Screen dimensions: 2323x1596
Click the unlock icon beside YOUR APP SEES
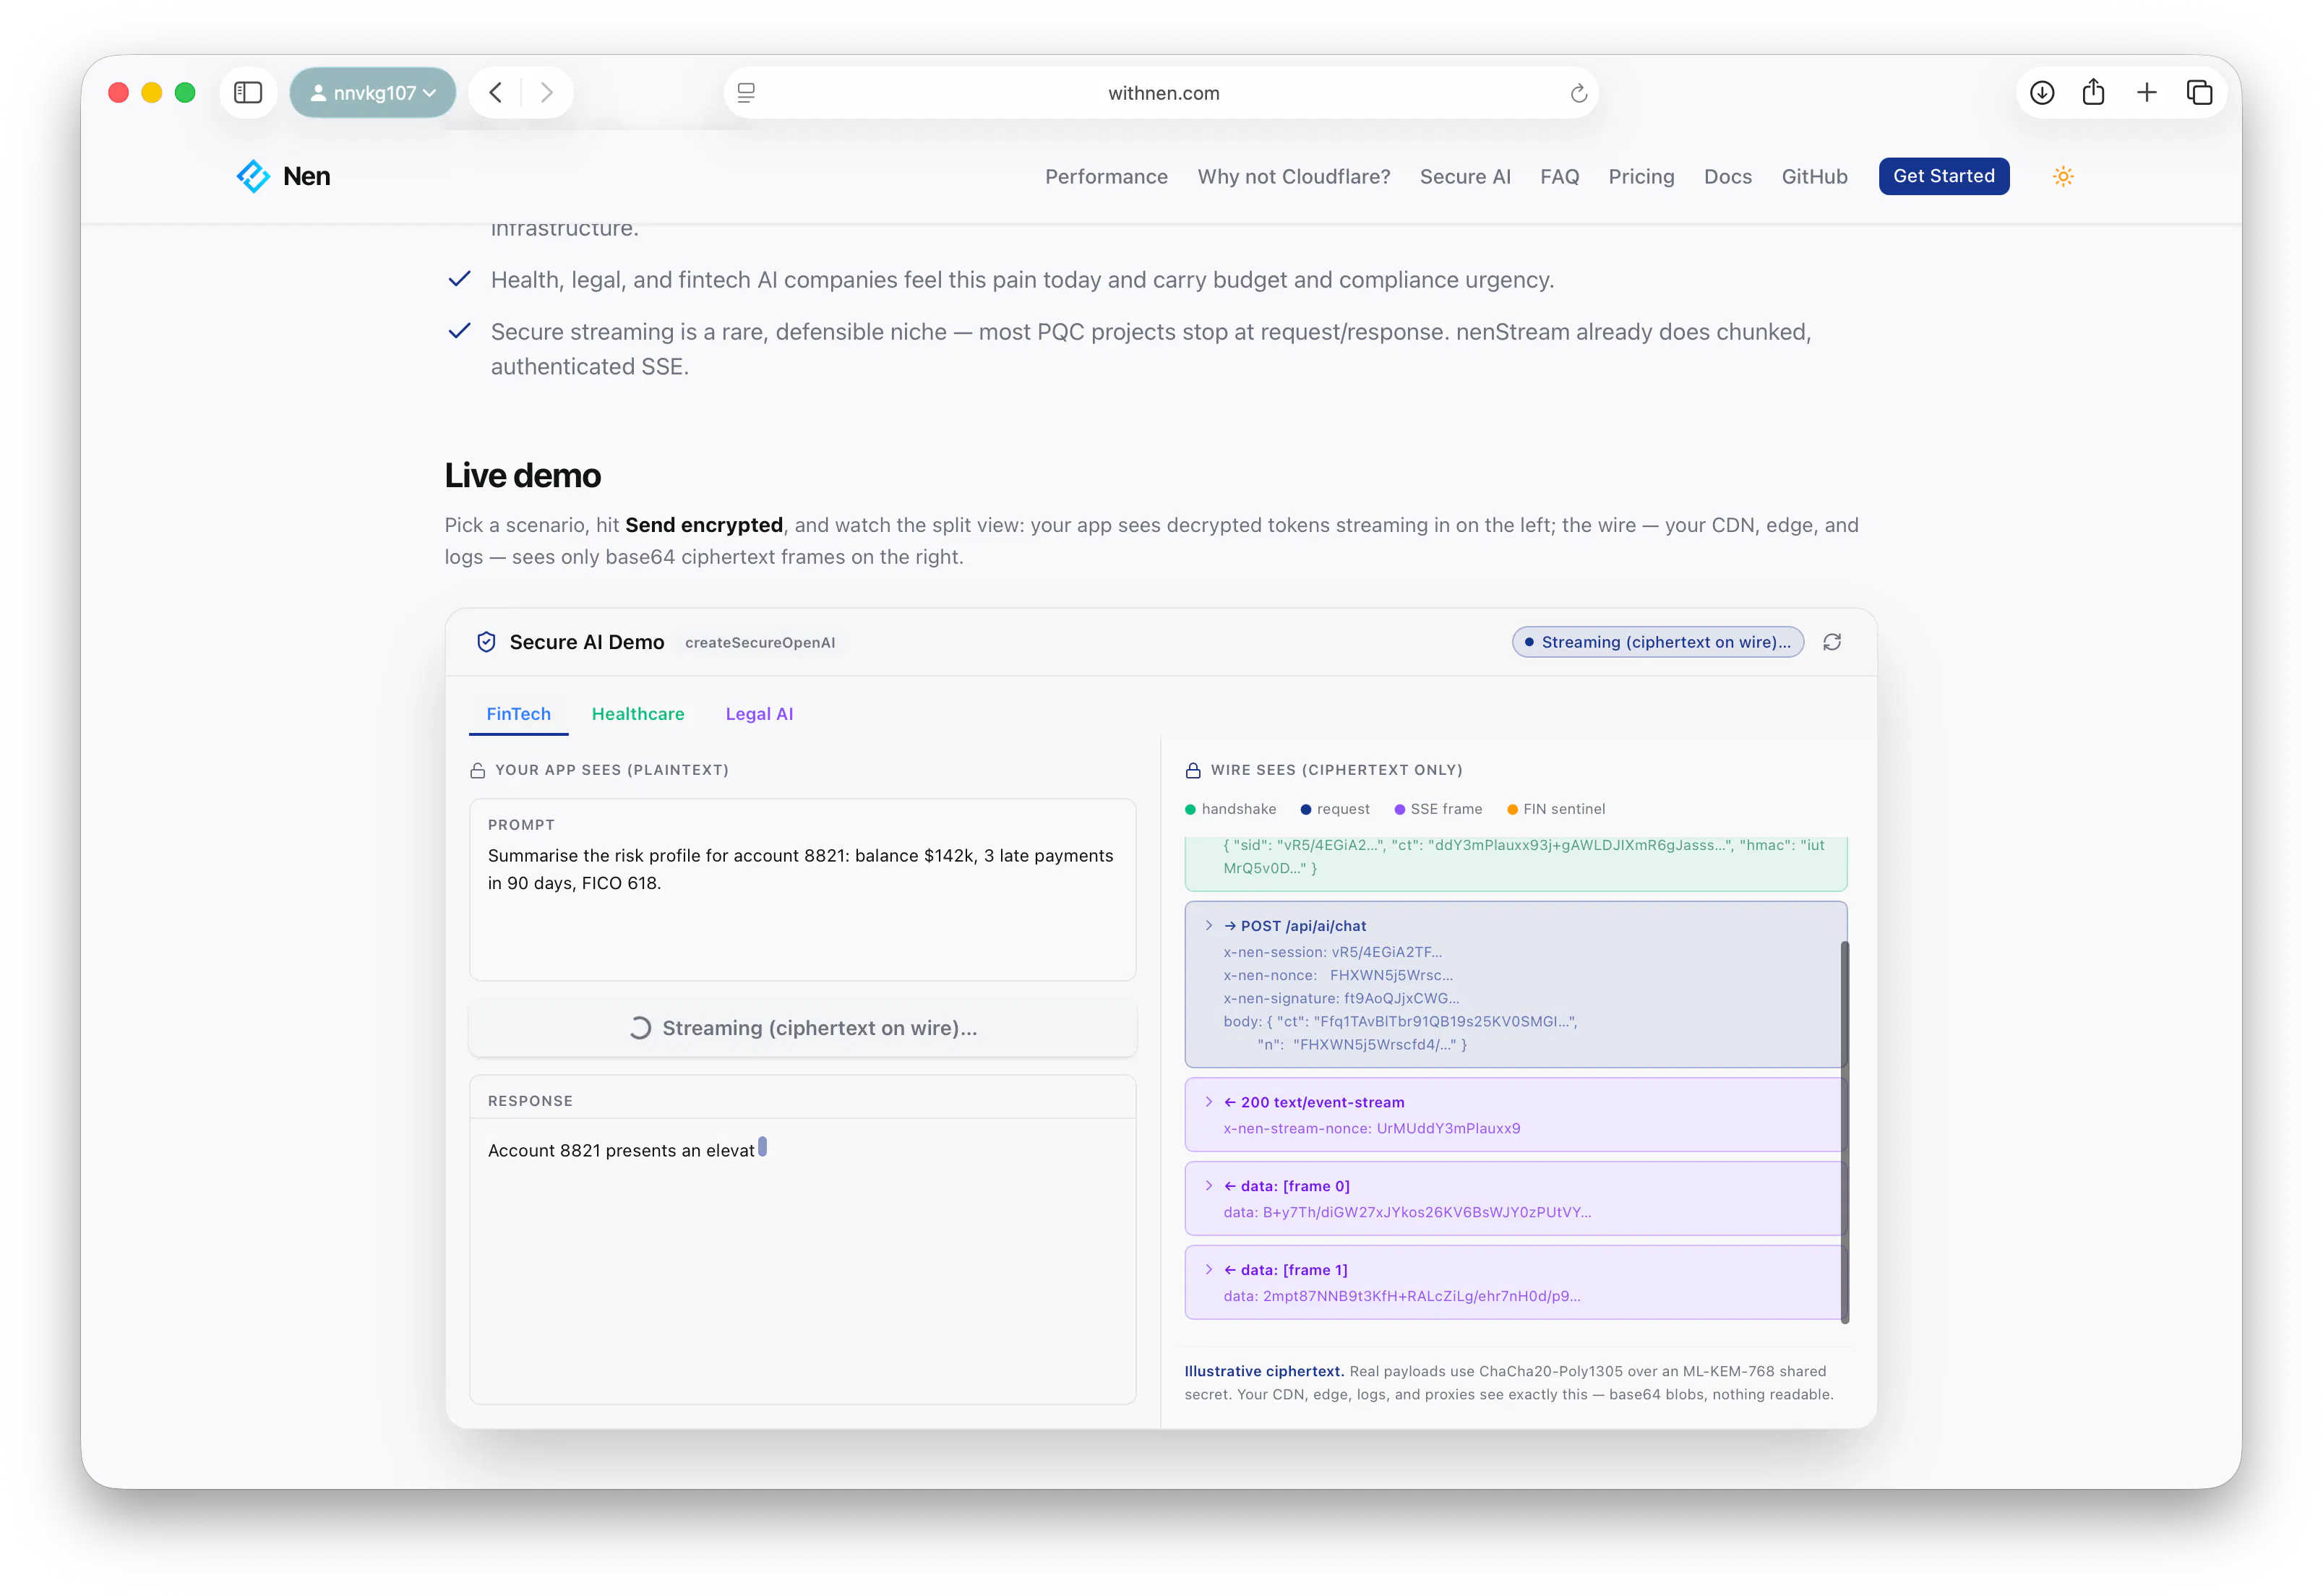[x=477, y=770]
